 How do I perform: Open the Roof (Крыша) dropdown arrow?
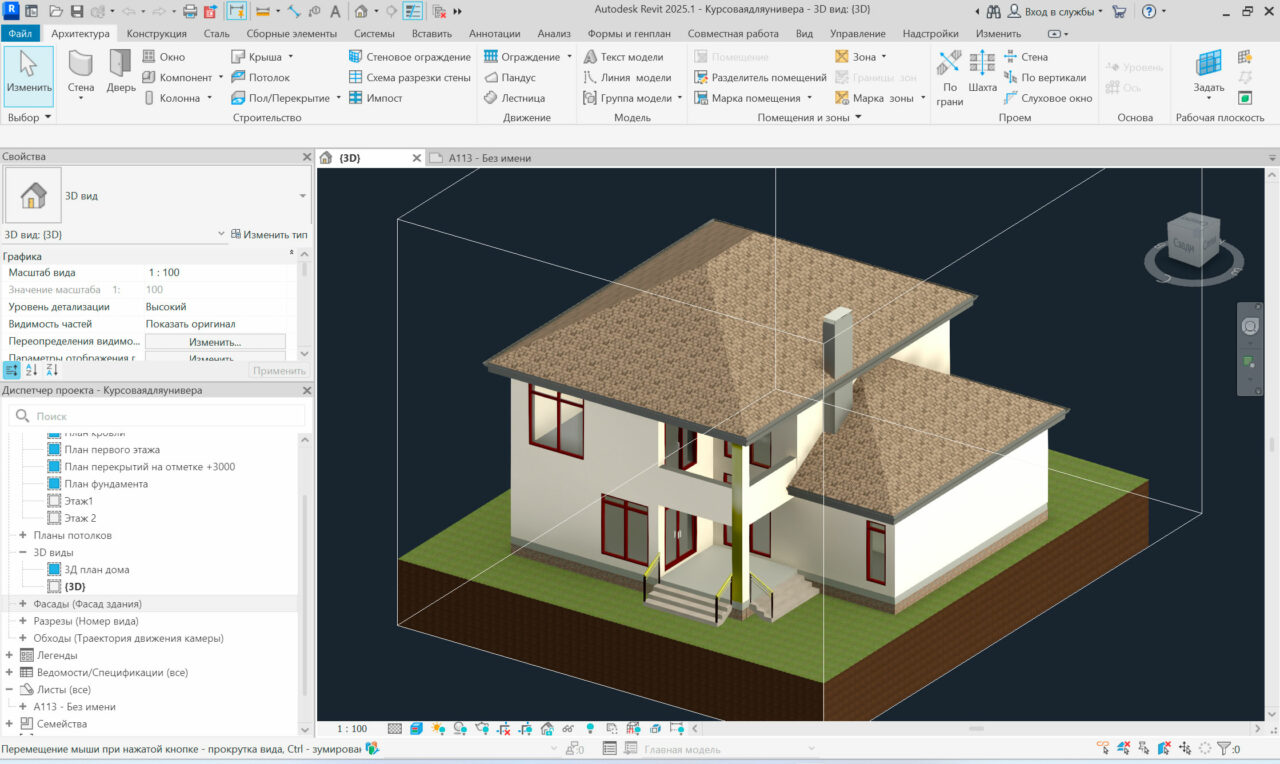click(x=291, y=57)
